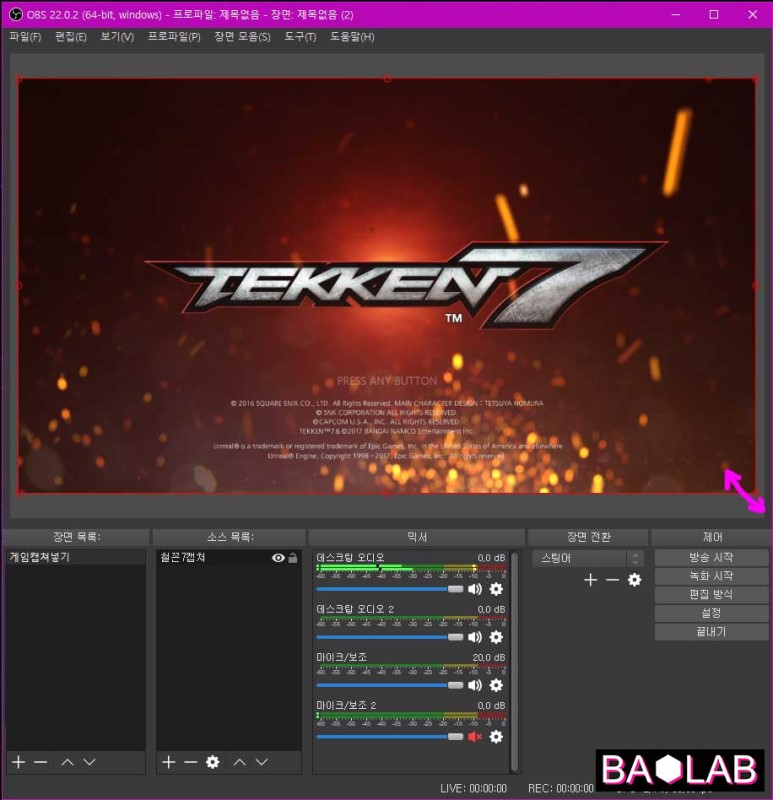Remove the selected scene with the minus icon
The image size is (773, 800).
tap(41, 762)
